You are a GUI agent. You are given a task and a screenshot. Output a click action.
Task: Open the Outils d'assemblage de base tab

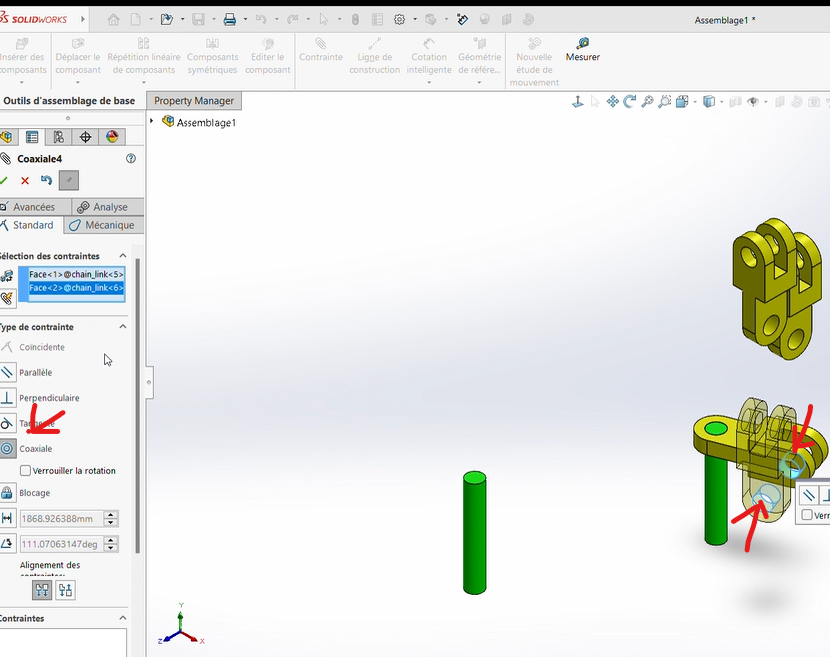click(x=69, y=101)
